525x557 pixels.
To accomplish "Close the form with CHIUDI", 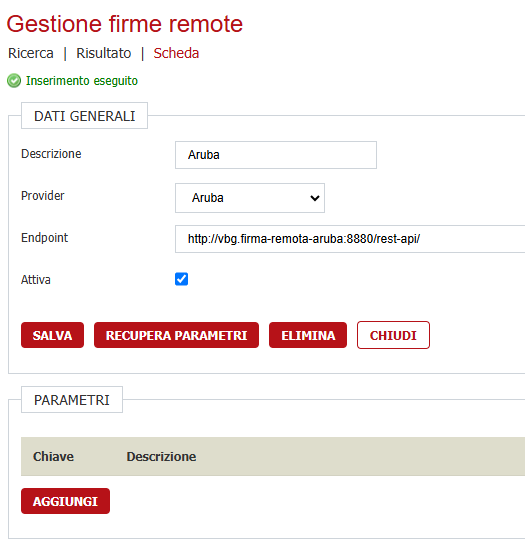I will (x=393, y=335).
